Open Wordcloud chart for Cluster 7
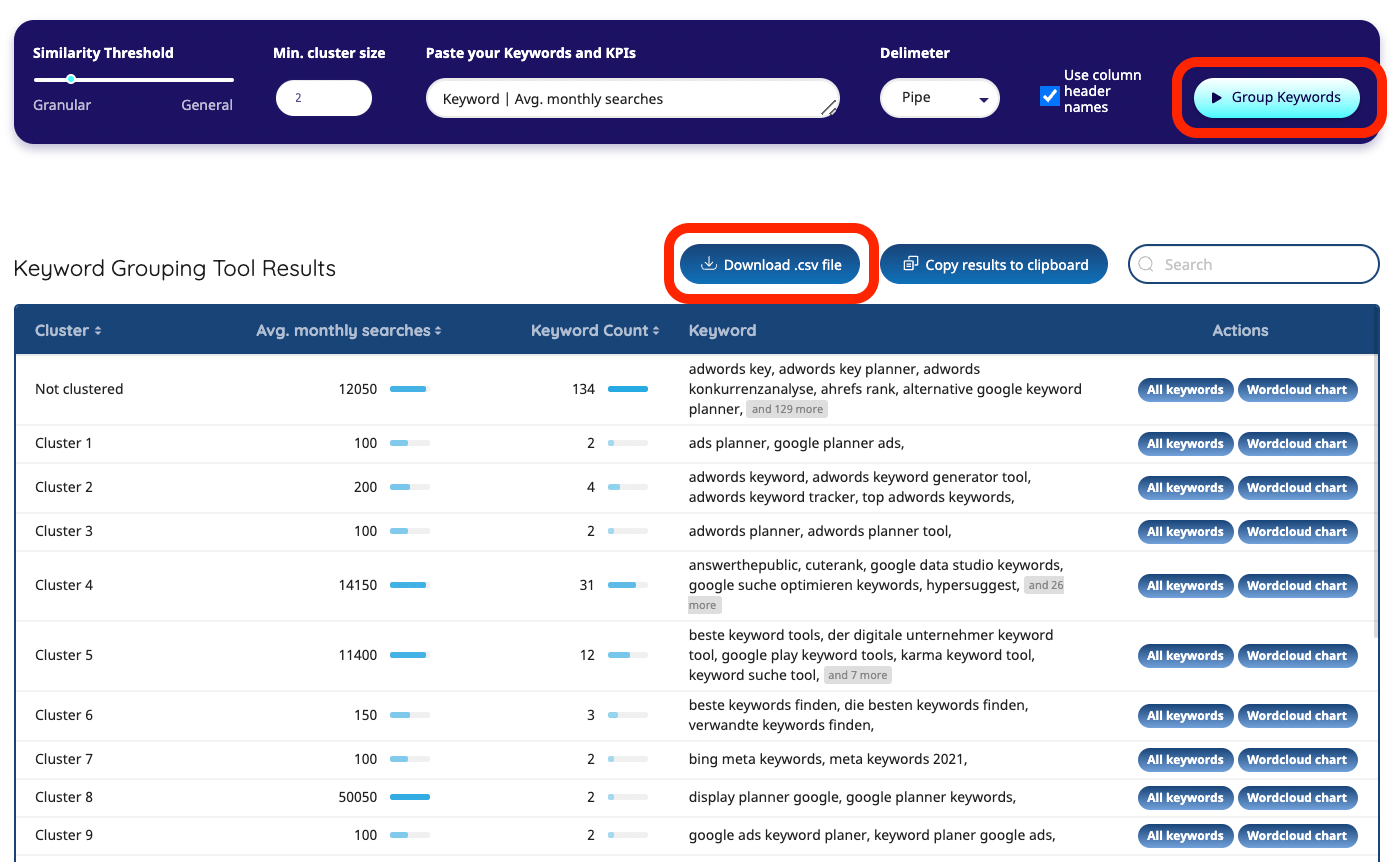1400x862 pixels. point(1297,760)
